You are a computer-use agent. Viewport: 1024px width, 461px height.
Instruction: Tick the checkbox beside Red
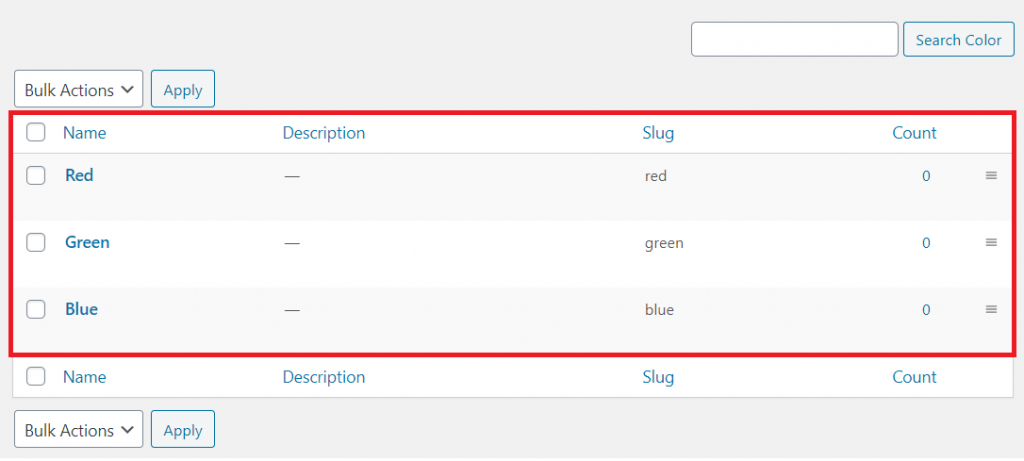(35, 175)
